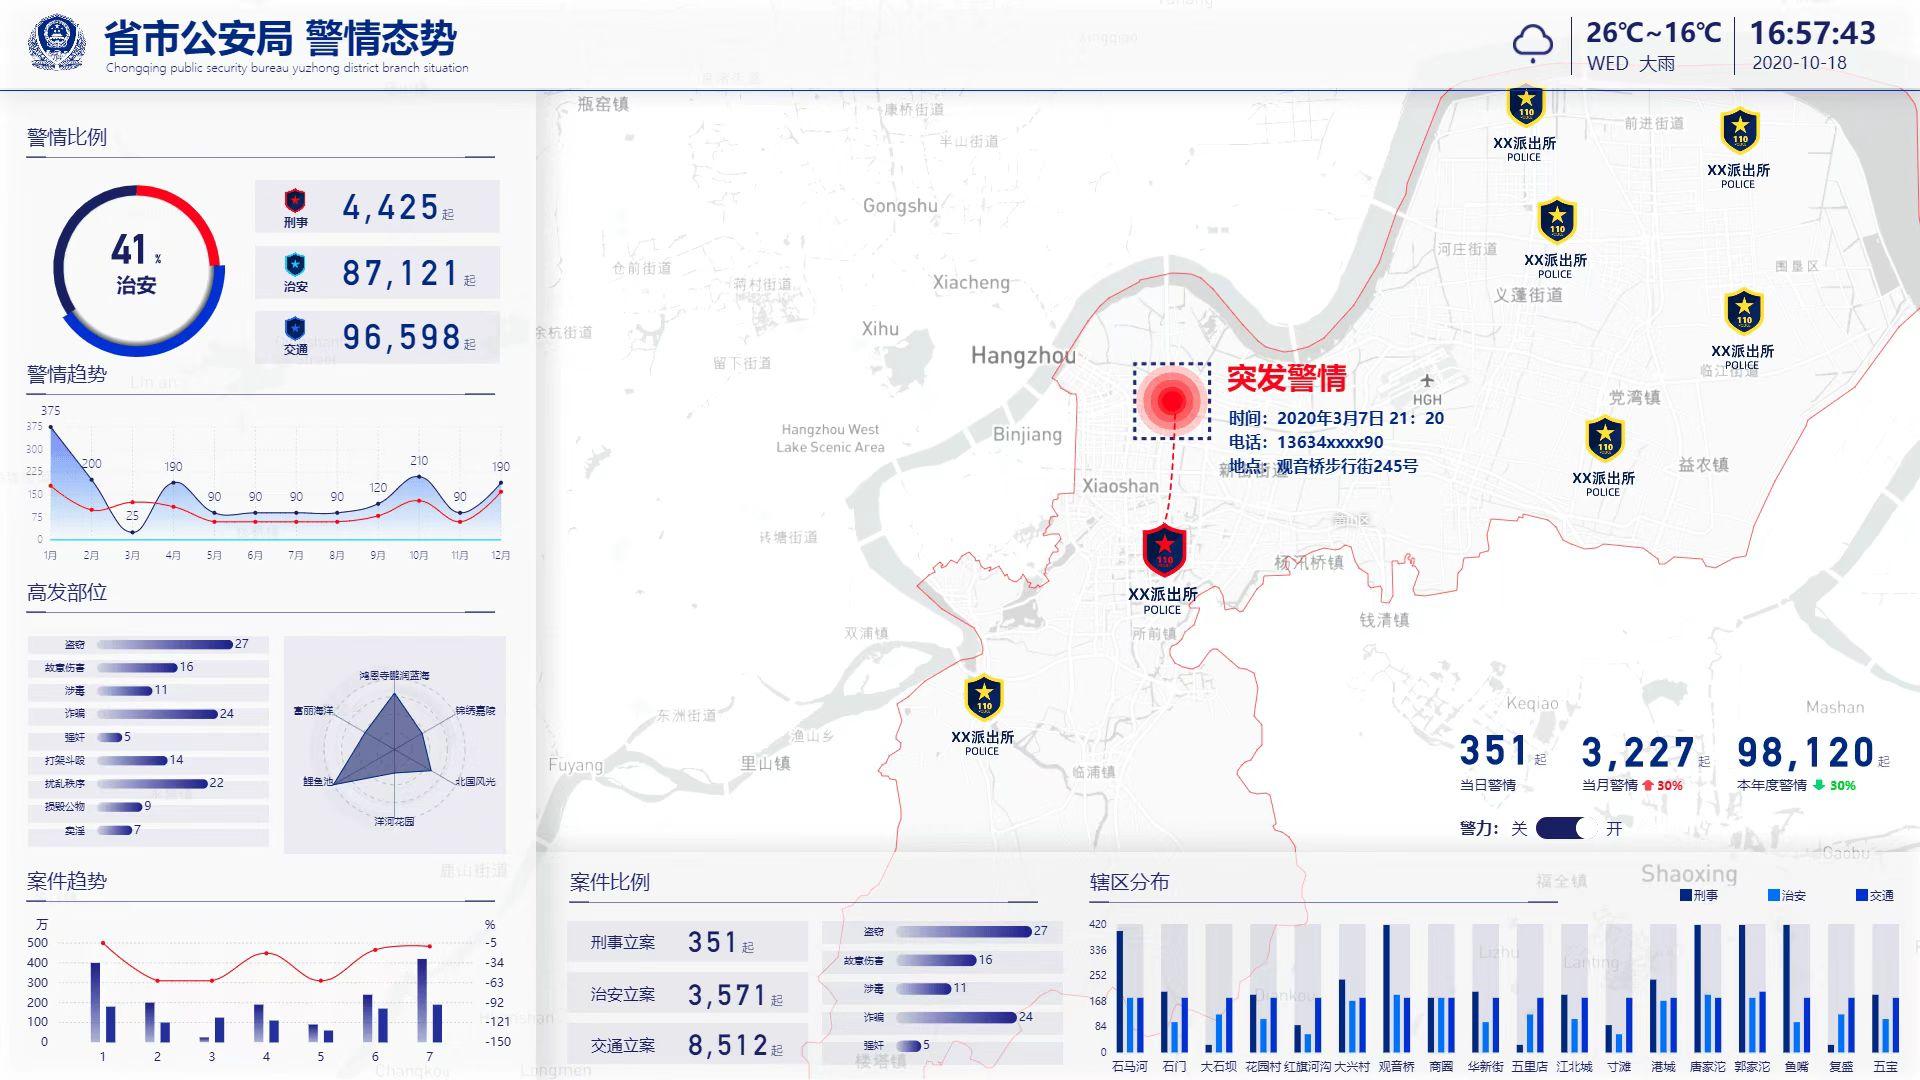Toggle 交通 legend in district chart

click(1875, 895)
